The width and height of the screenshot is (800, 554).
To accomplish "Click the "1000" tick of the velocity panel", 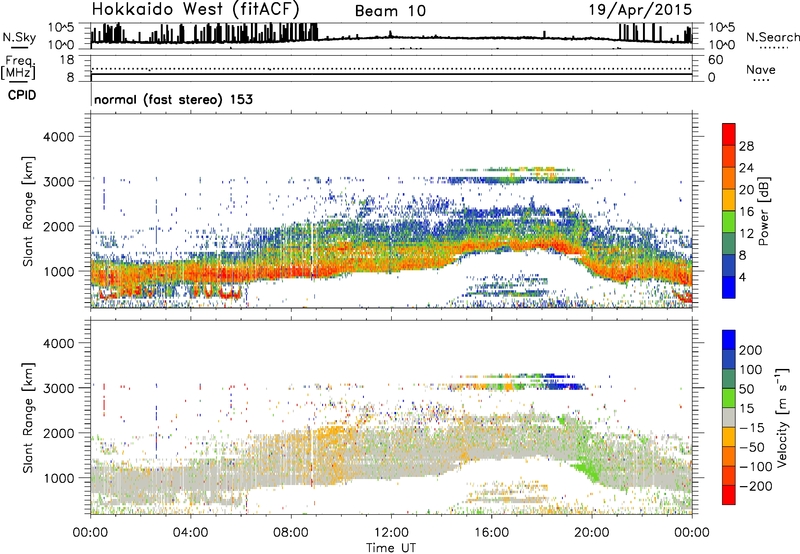I will pyautogui.click(x=58, y=478).
